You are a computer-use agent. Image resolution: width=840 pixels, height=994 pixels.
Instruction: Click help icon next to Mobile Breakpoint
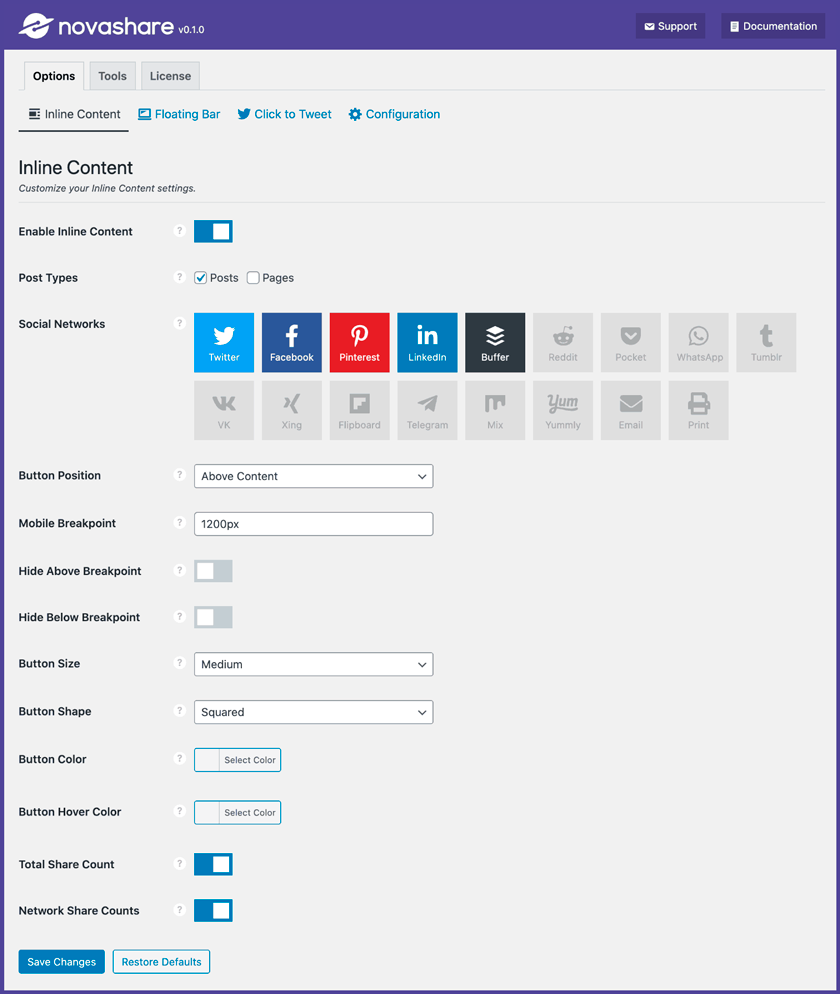click(x=179, y=522)
